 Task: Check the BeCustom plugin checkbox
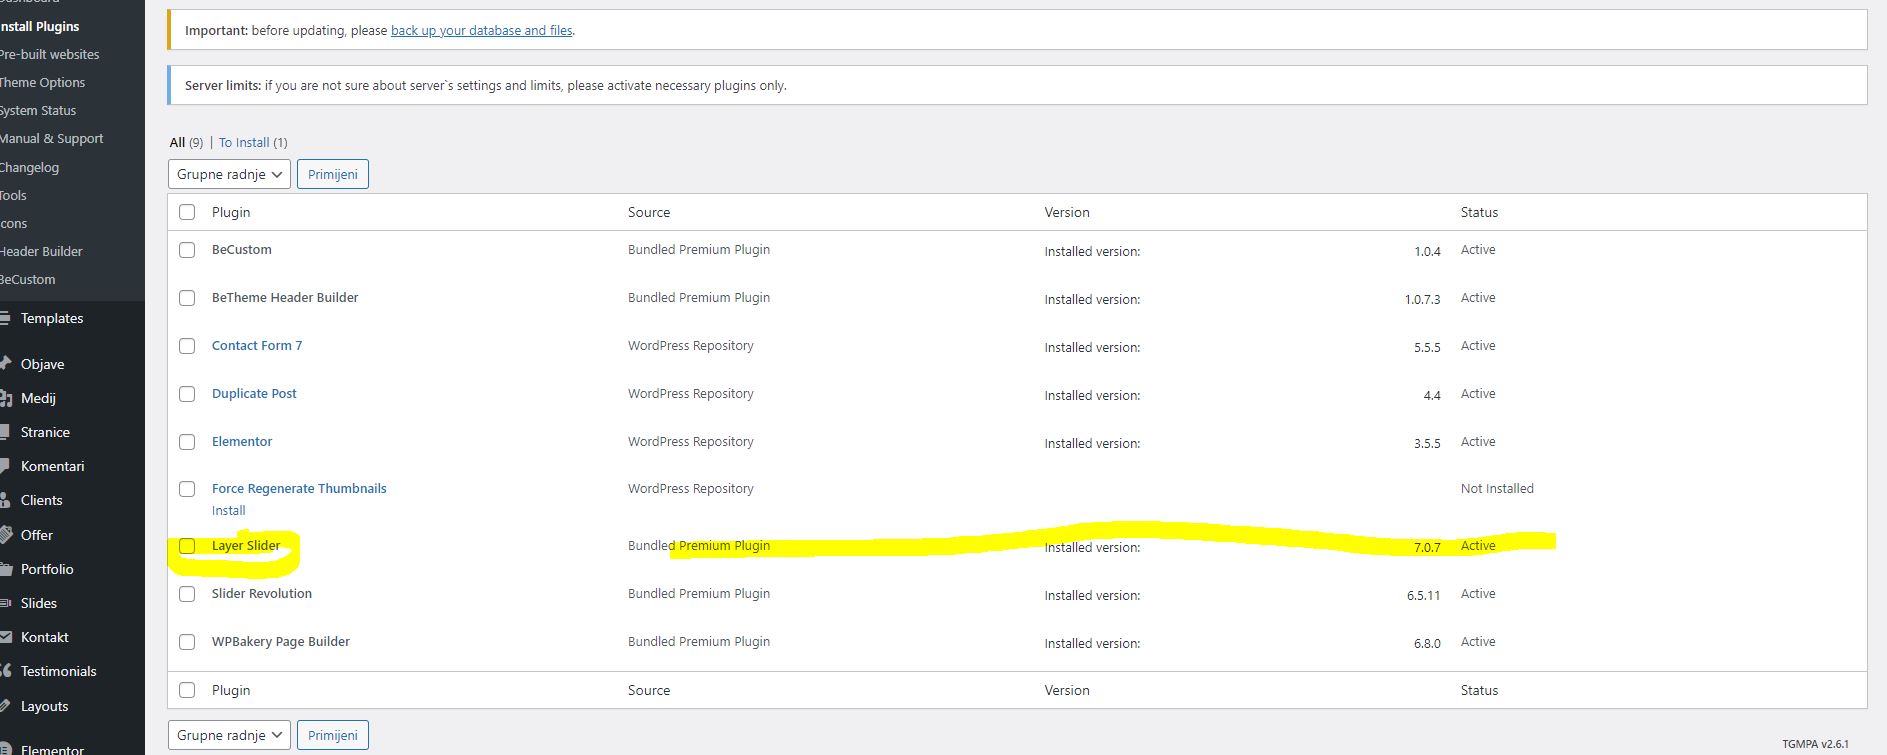point(187,250)
